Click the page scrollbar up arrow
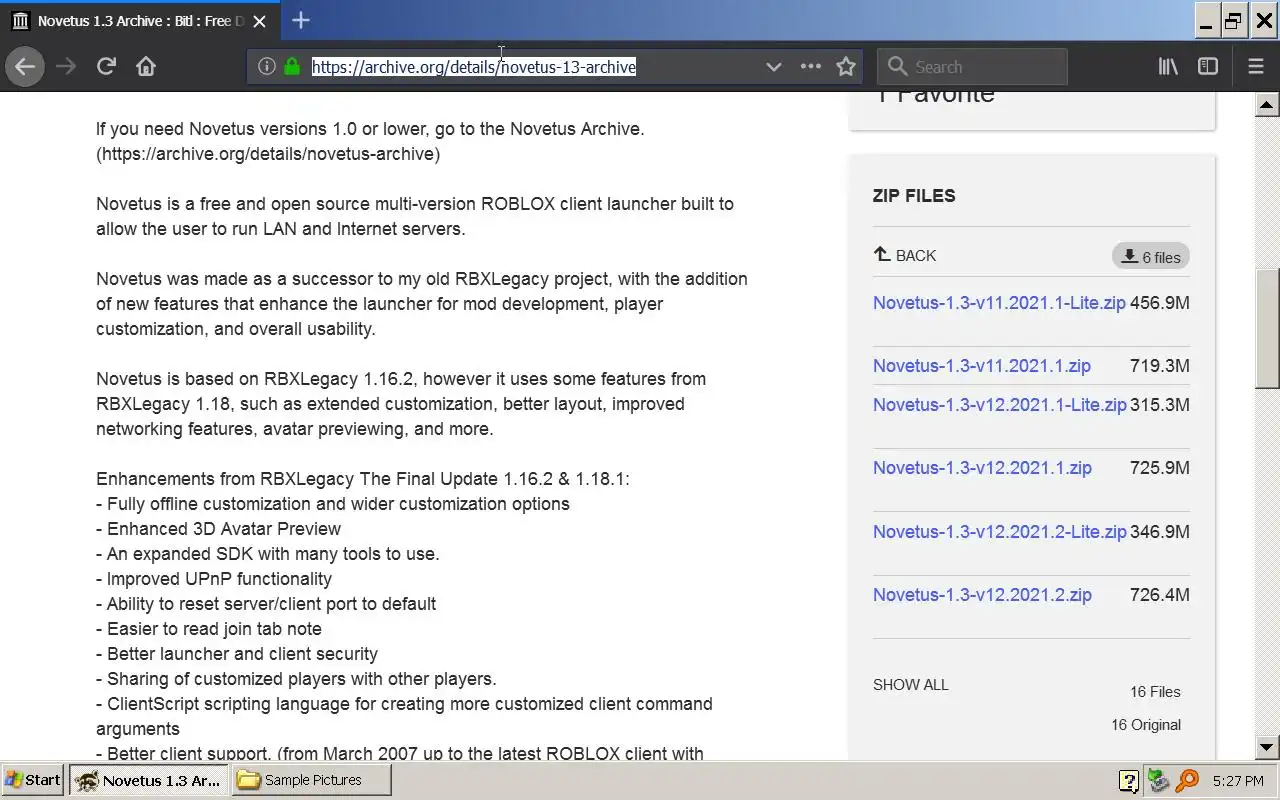Screen dimensions: 1280x800 pos(1267,104)
